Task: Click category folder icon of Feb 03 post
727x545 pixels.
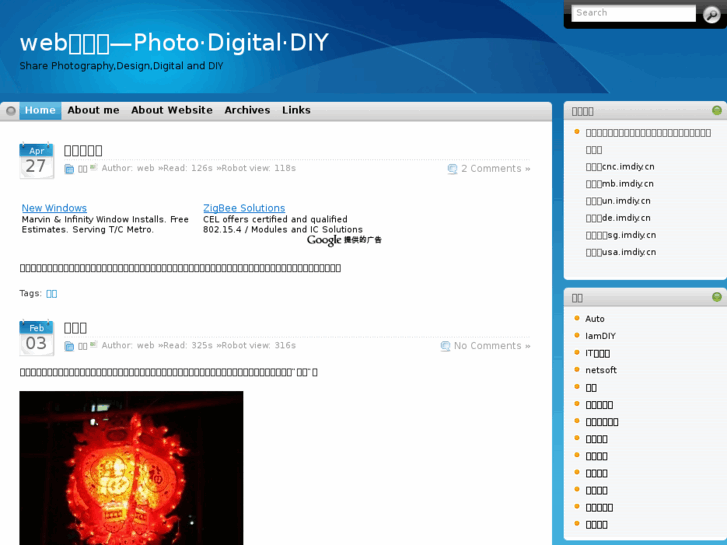Action: tap(69, 346)
